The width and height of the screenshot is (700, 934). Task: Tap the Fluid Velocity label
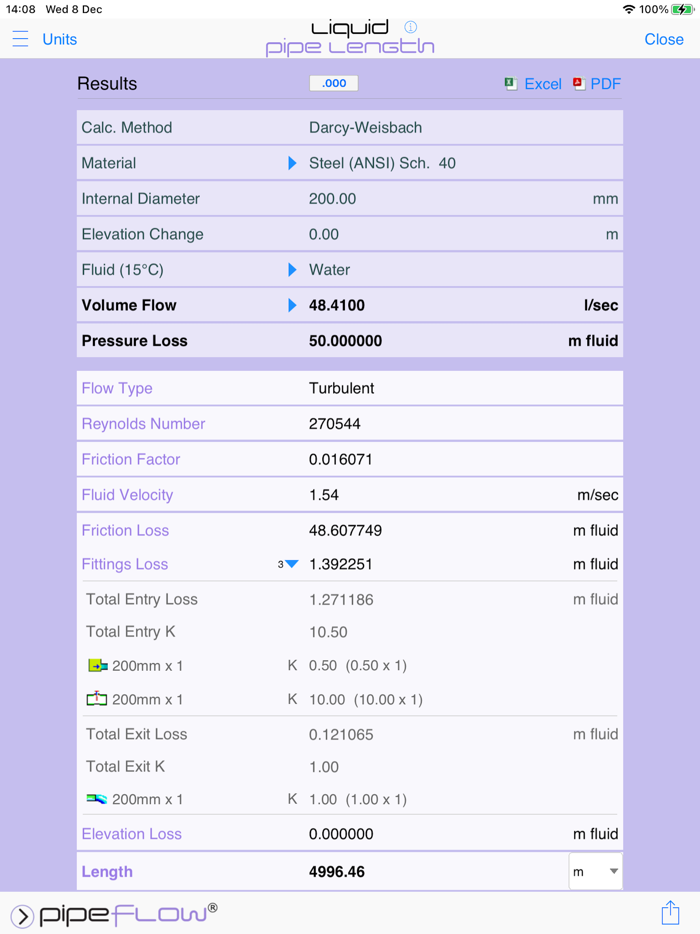click(127, 495)
